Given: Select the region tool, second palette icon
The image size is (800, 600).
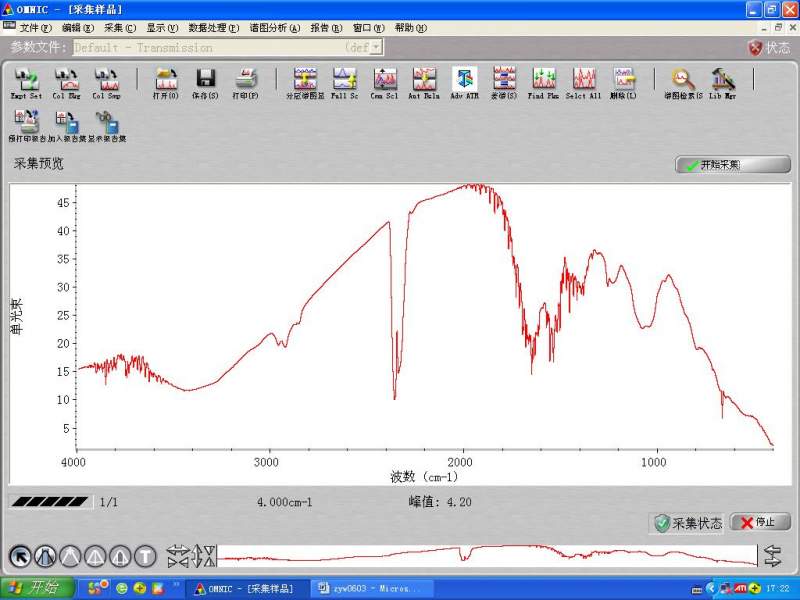Looking at the screenshot, I should [45, 556].
